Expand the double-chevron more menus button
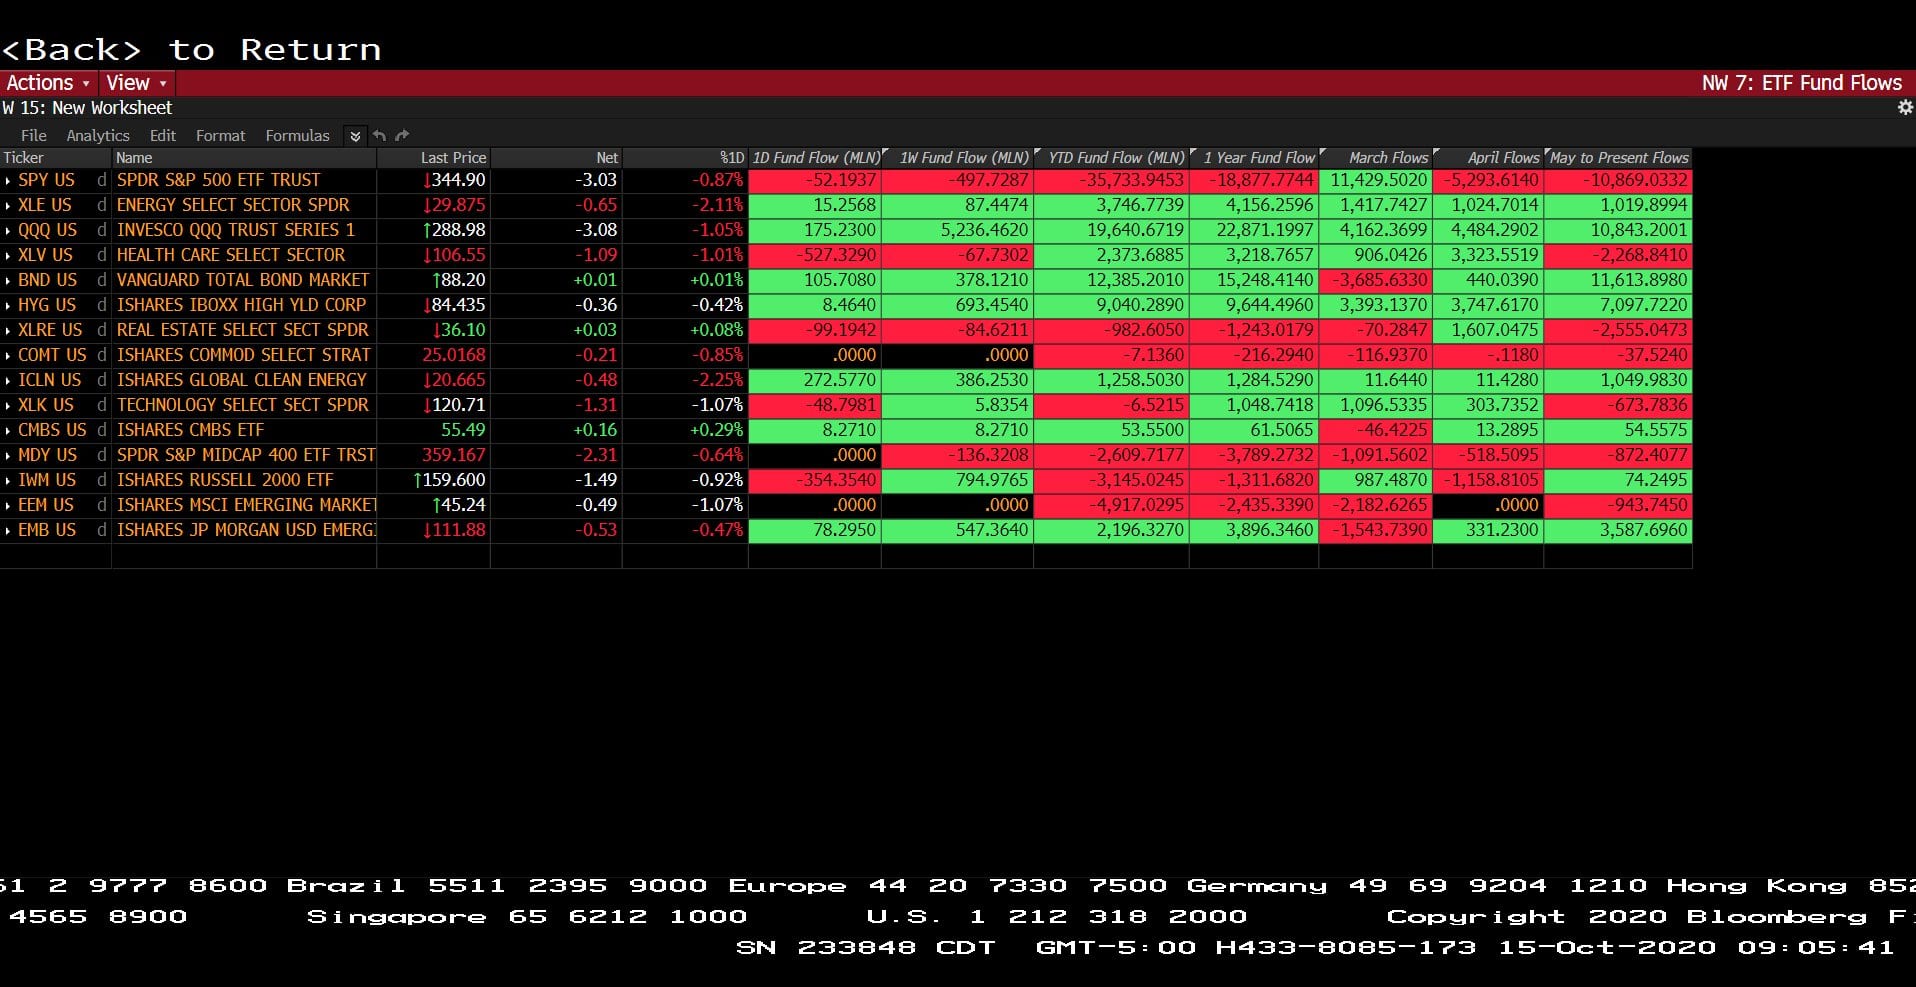 click(x=355, y=135)
